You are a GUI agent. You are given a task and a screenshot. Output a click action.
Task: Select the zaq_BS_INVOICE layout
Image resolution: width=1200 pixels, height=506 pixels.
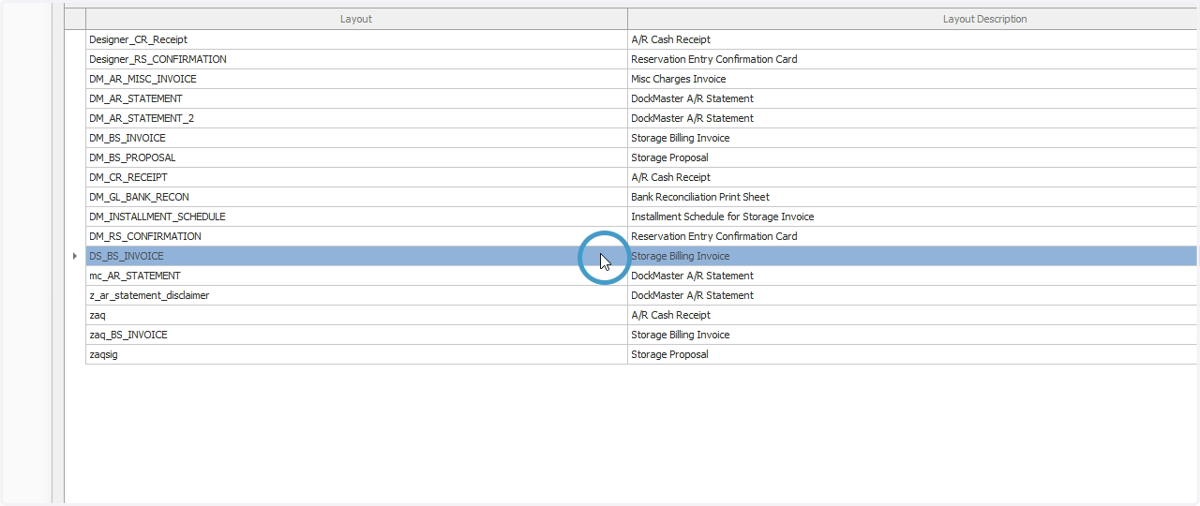128,335
